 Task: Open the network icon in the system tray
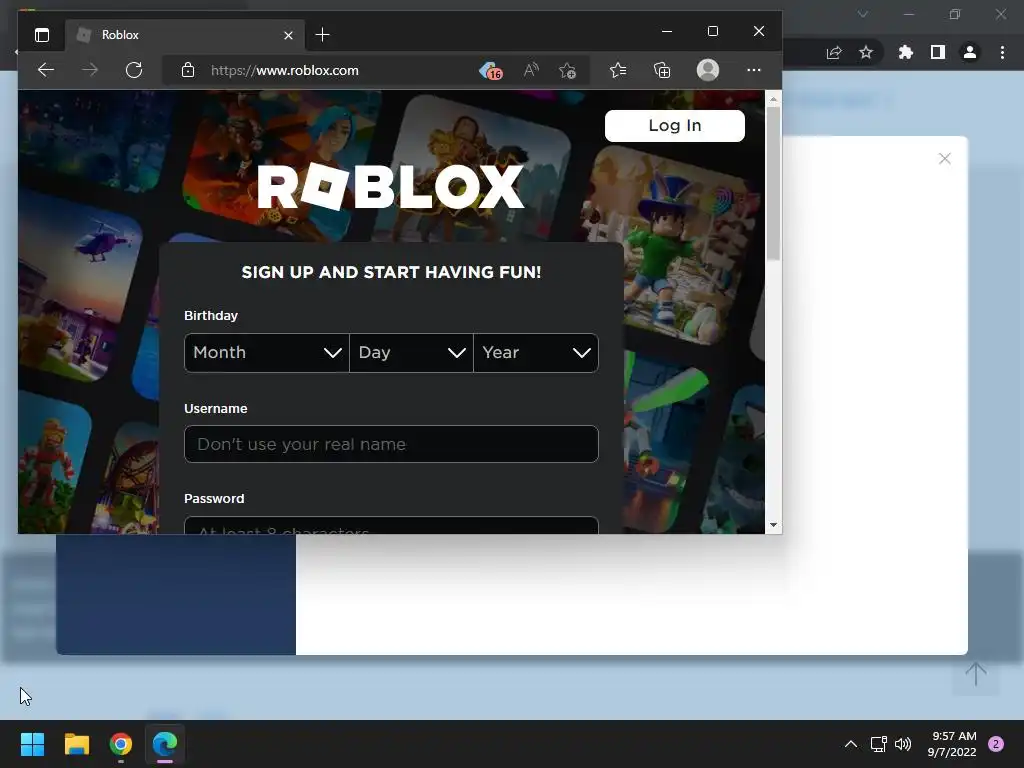click(878, 744)
